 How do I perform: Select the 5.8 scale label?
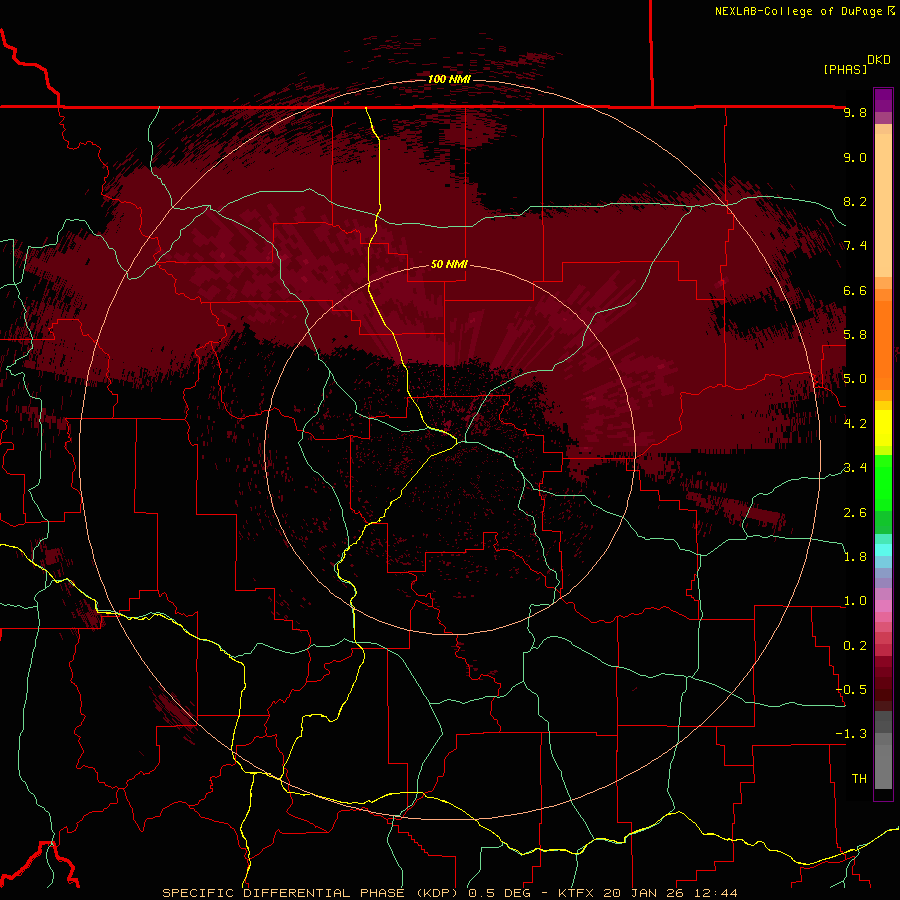coord(855,335)
